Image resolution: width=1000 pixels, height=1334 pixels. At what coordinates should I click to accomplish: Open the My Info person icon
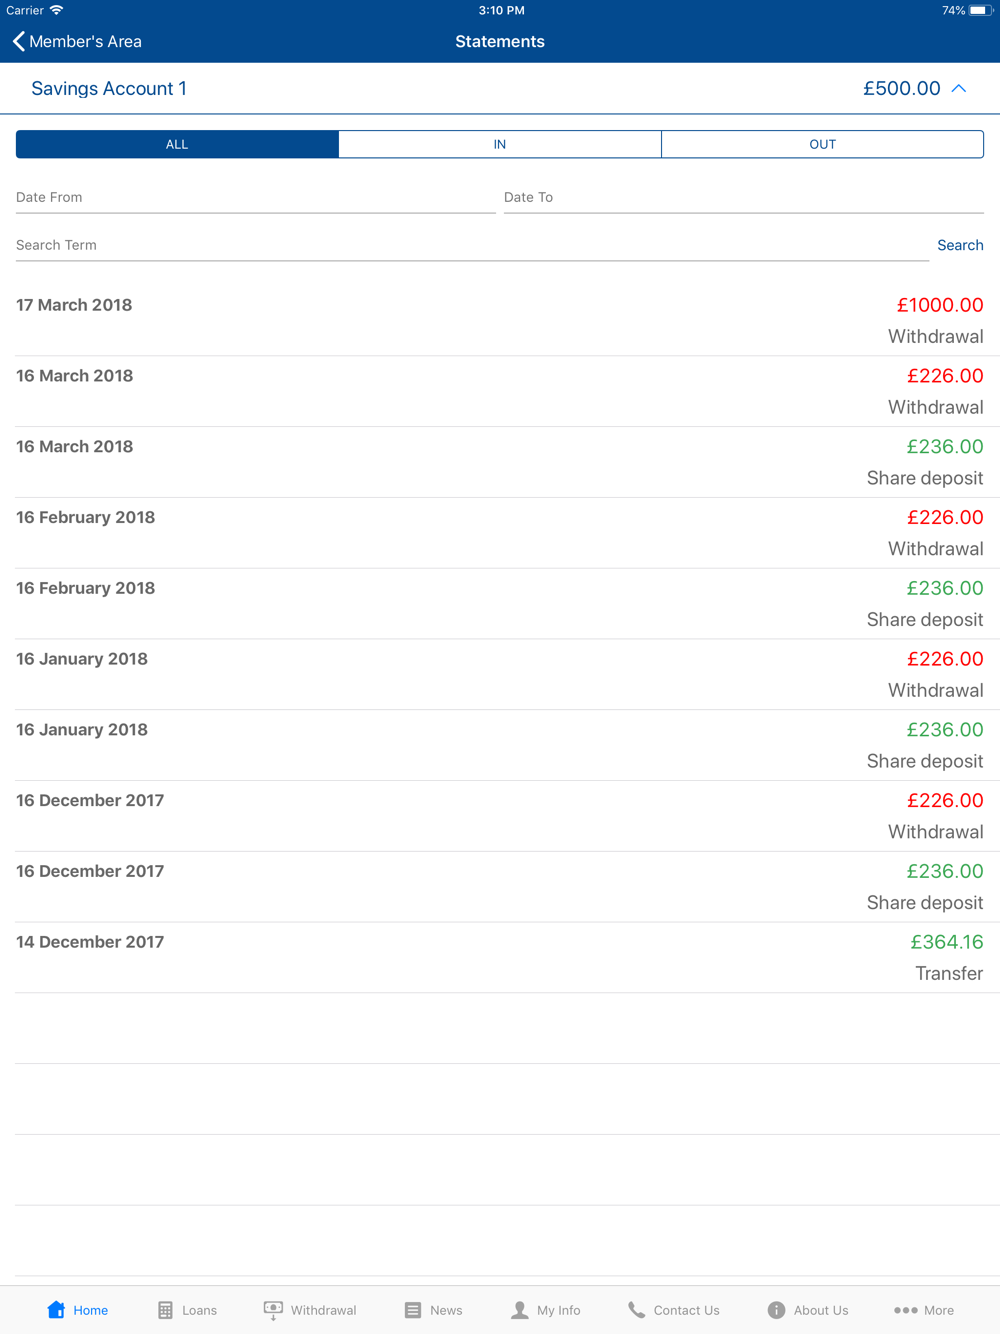(520, 1310)
